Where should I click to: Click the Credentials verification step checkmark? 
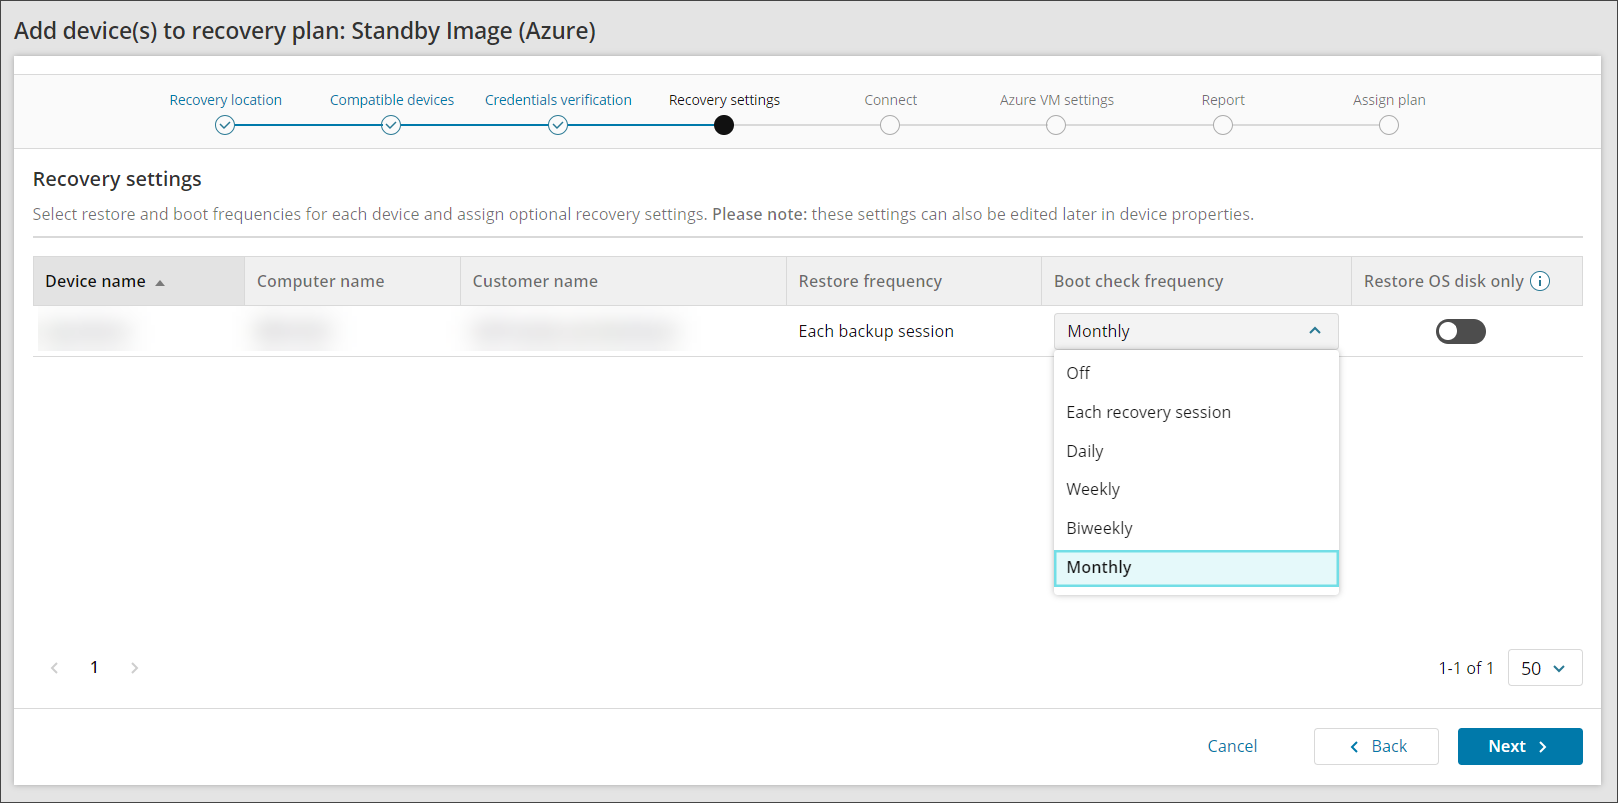(558, 125)
